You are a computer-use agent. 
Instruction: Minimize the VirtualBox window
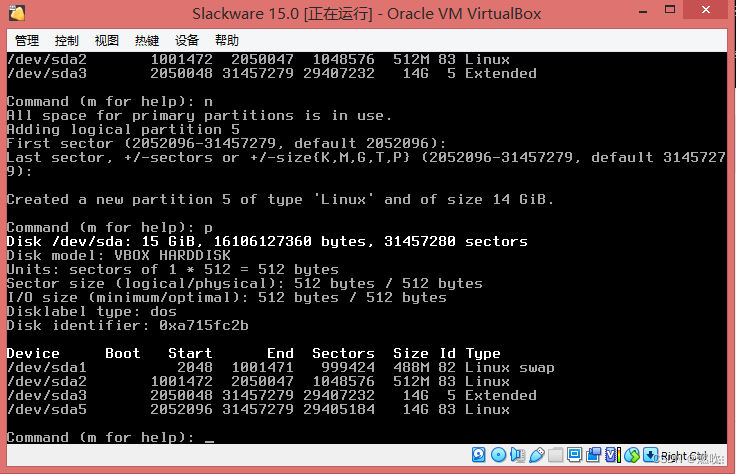coord(643,10)
